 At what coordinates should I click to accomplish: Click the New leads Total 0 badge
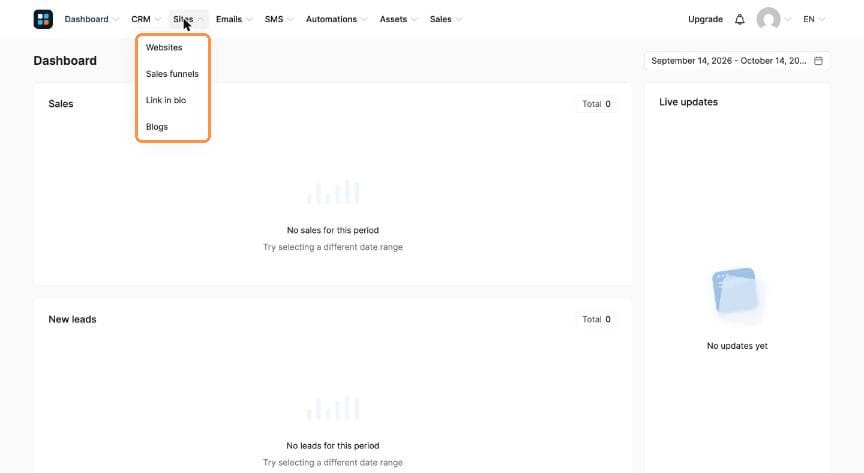coord(596,319)
